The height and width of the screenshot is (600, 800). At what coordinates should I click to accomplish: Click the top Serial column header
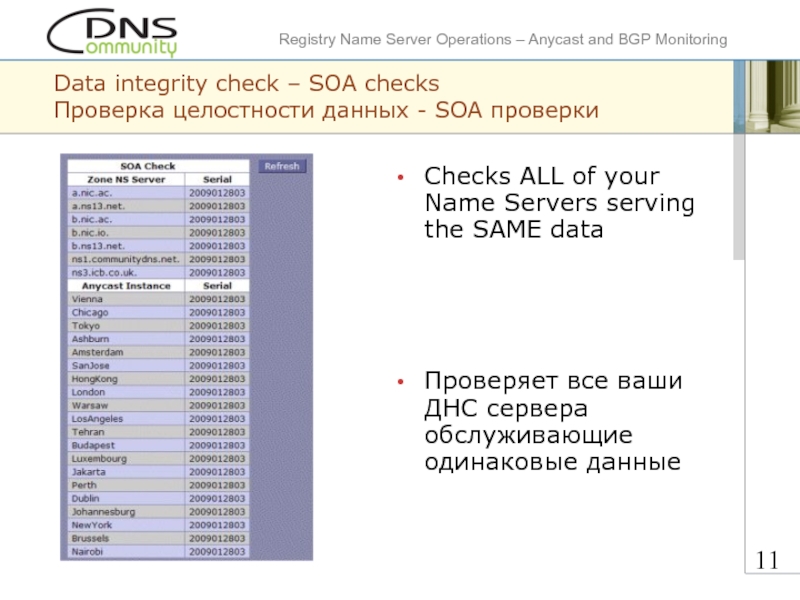[217, 180]
